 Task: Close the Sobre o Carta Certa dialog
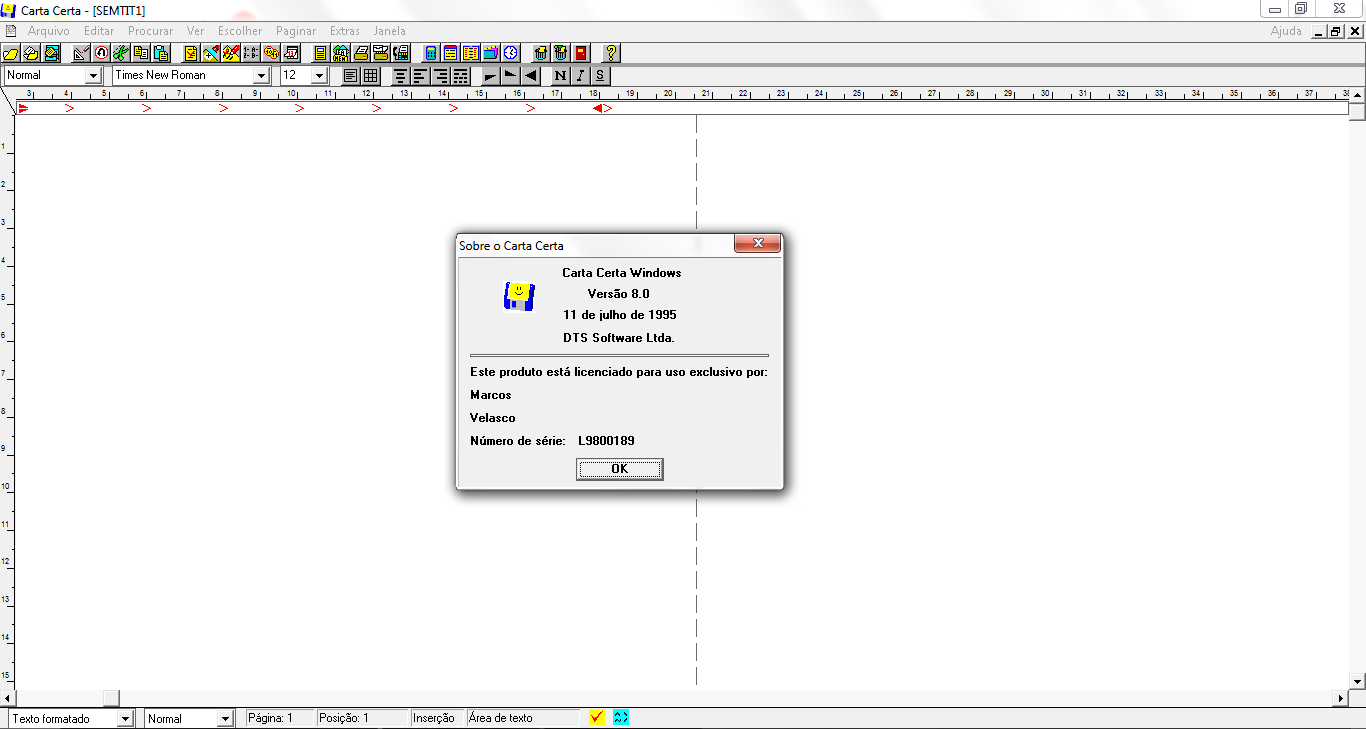(757, 244)
